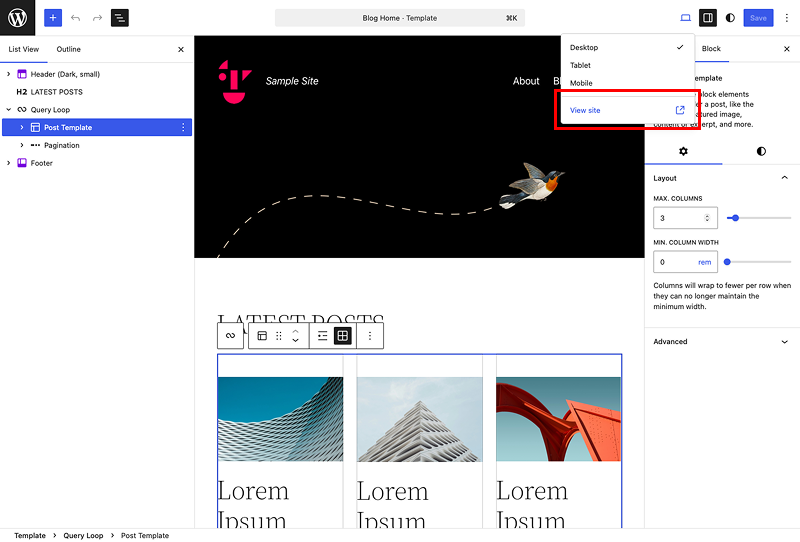
Task: Open the View site link
Action: coord(627,110)
